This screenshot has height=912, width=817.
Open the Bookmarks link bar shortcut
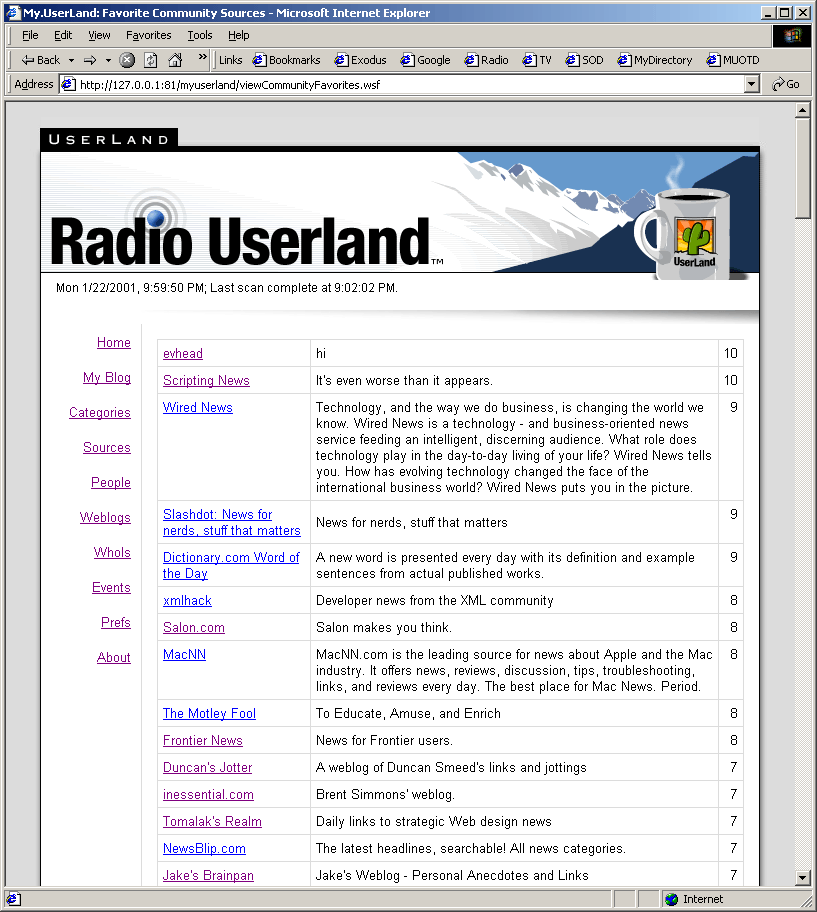(287, 60)
